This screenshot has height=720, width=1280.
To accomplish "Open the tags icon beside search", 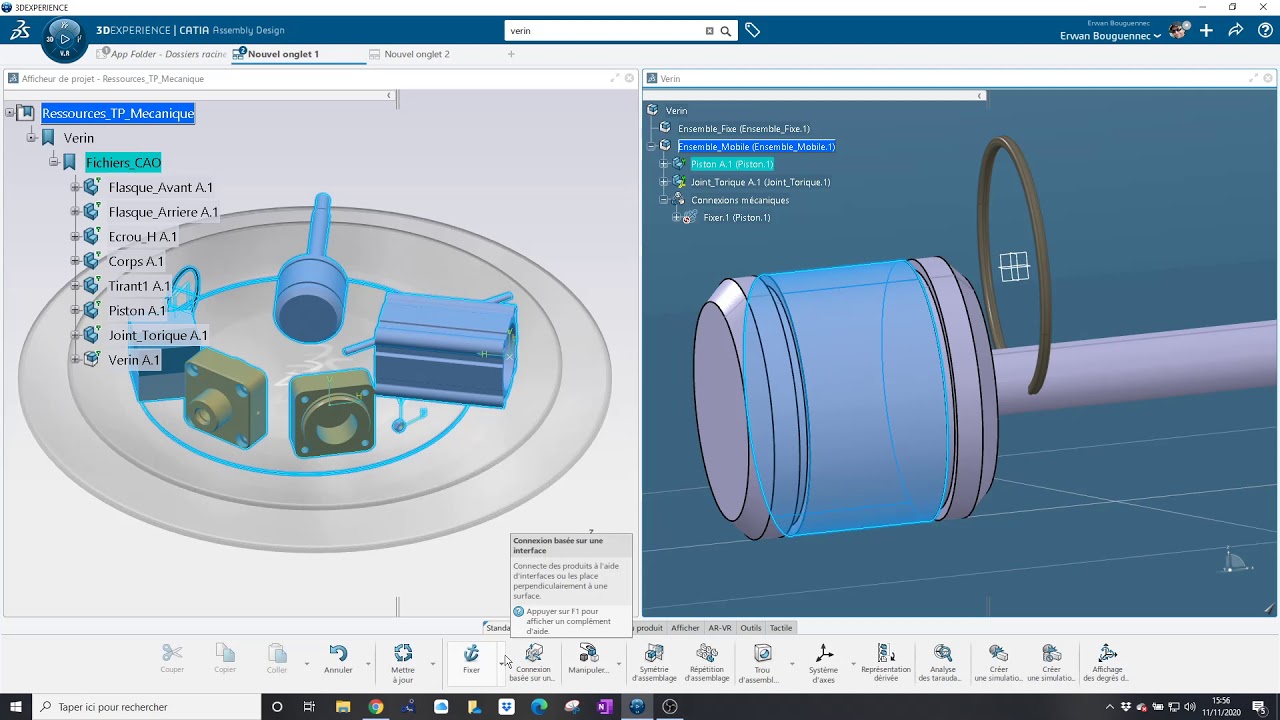I will click(753, 31).
